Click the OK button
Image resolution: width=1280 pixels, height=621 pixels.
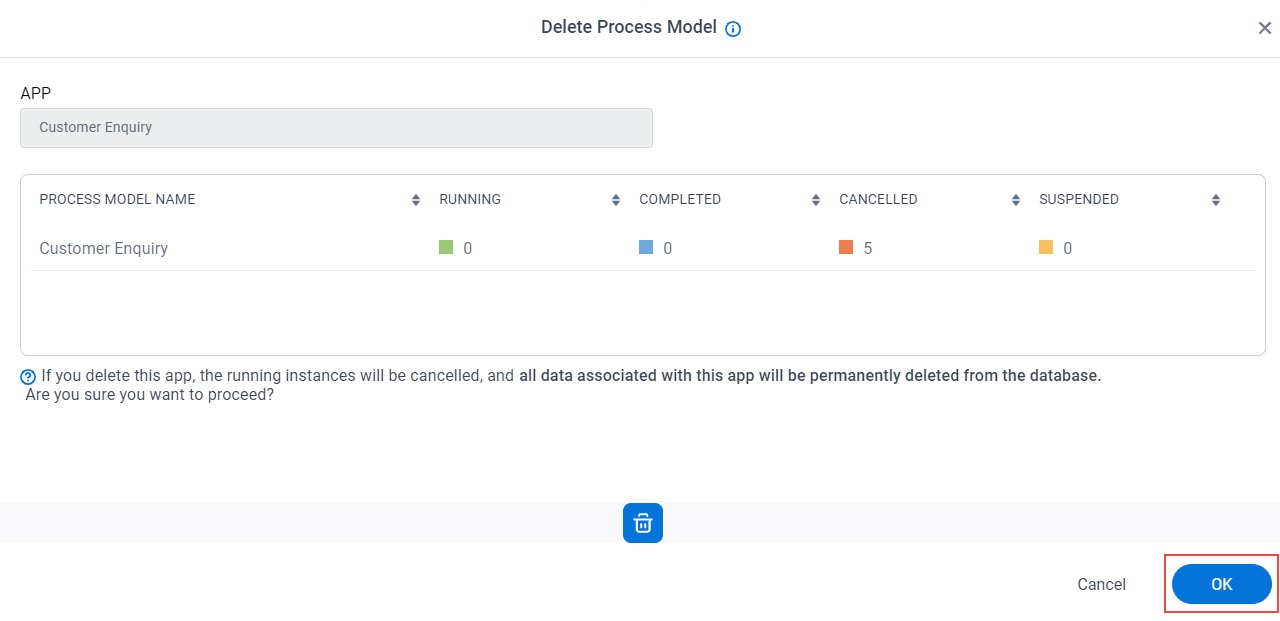coord(1222,584)
